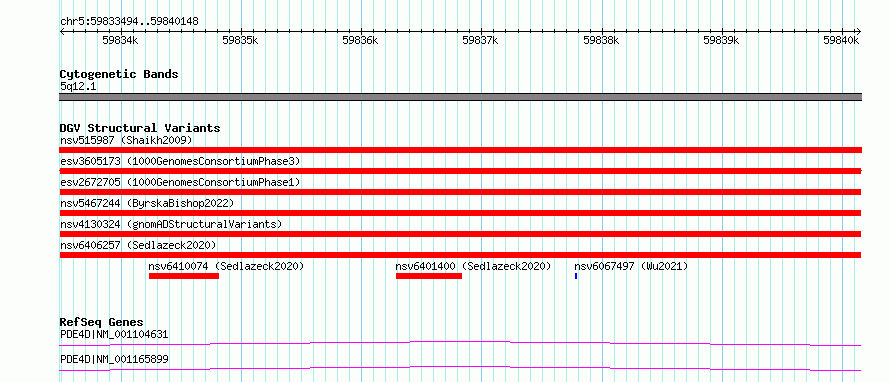Click the 59840k ruler tick label

tap(842, 40)
